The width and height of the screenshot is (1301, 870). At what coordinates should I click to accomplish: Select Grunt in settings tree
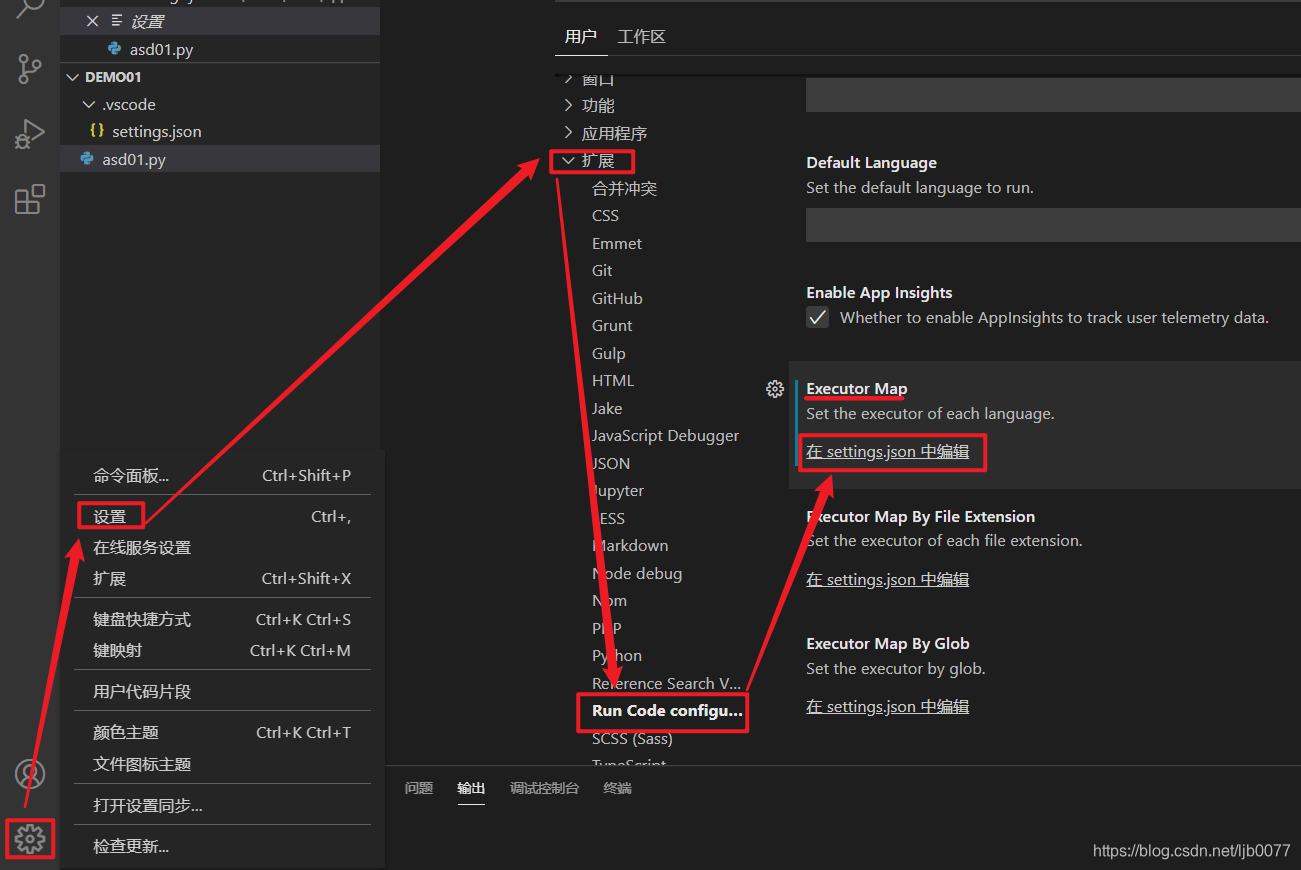click(x=612, y=326)
